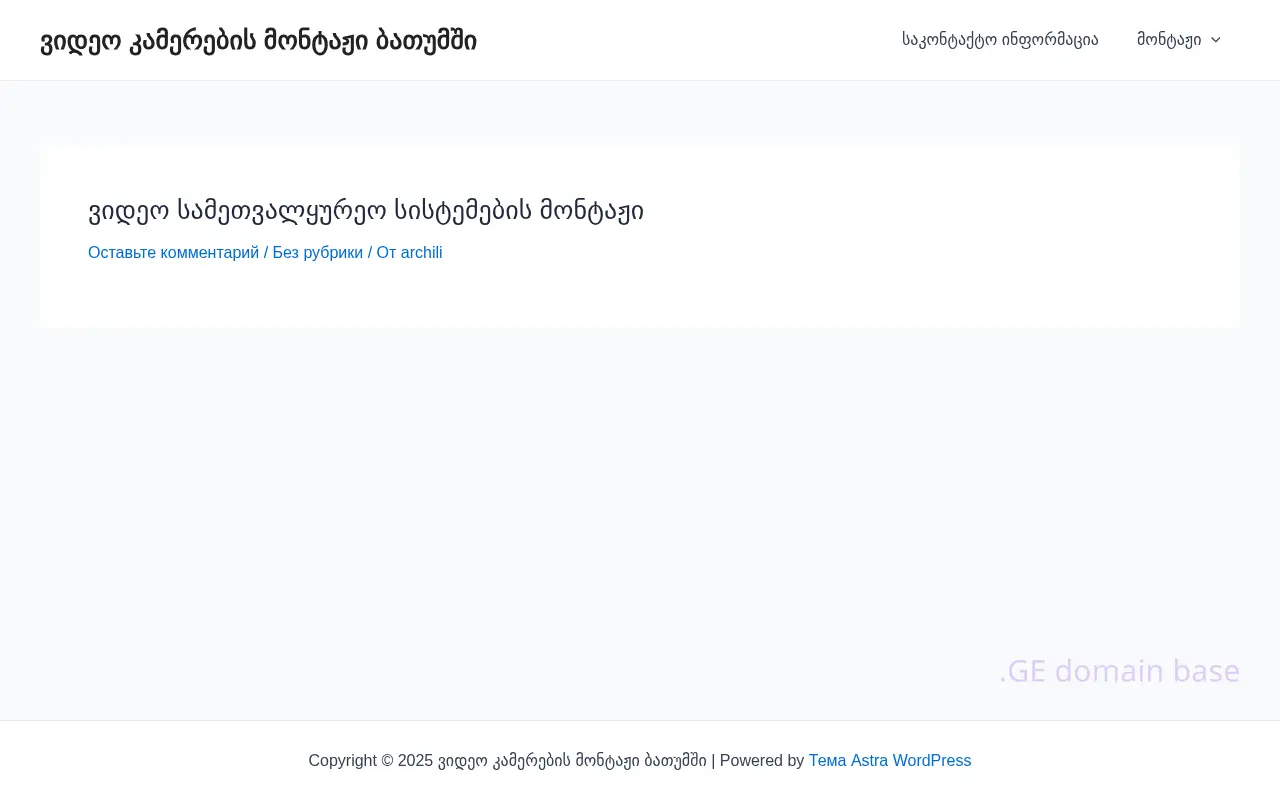
Task: Click the copyright text in the footer
Action: 500,760
